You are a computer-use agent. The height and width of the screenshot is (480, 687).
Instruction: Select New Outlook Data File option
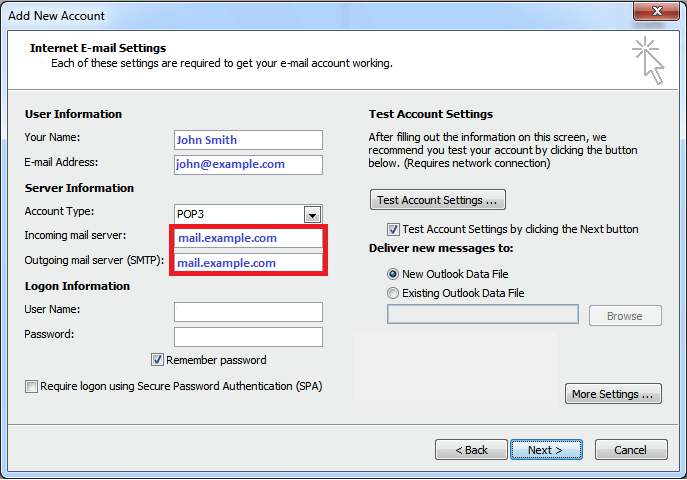point(393,274)
